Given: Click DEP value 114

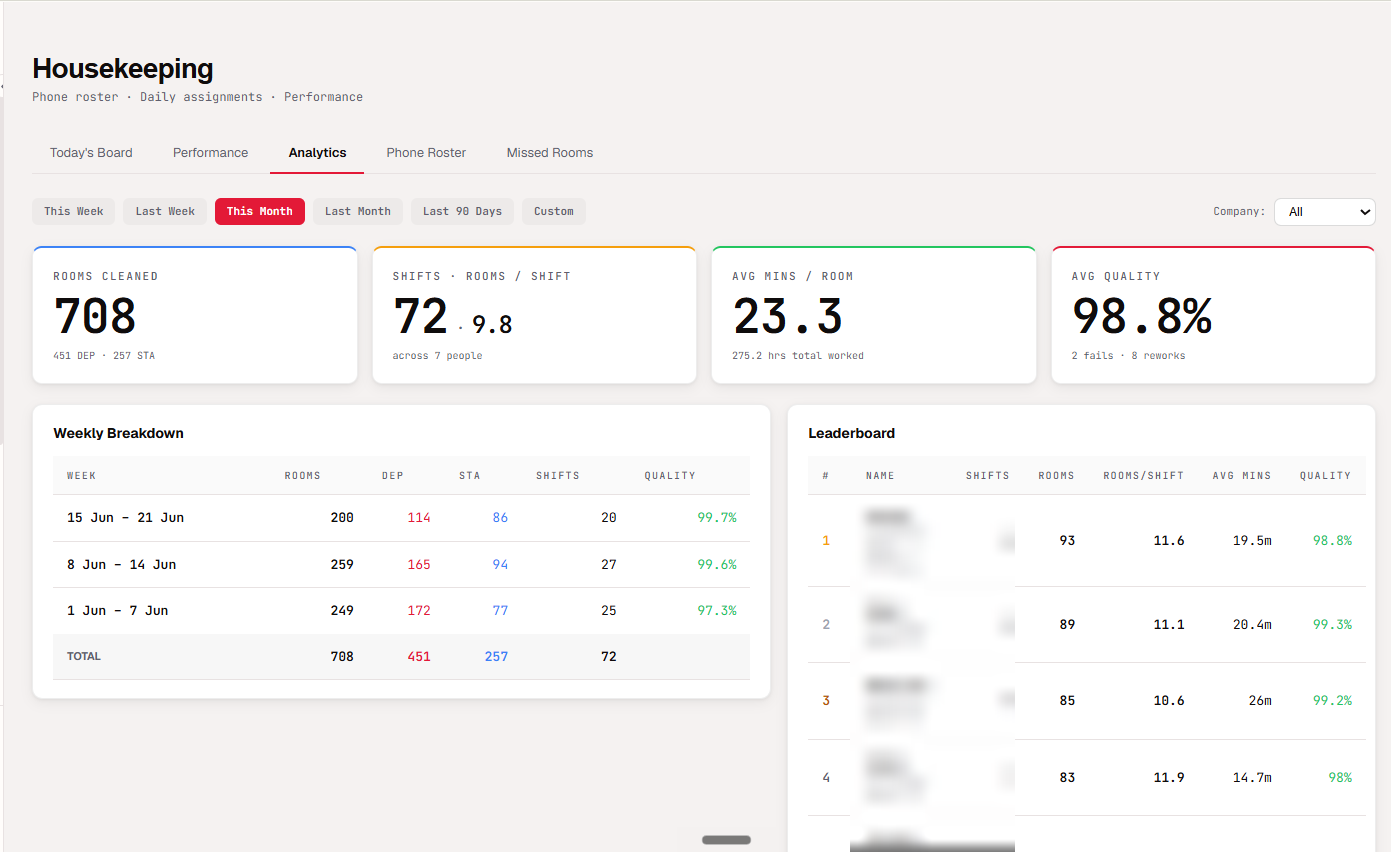Looking at the screenshot, I should click(x=419, y=518).
